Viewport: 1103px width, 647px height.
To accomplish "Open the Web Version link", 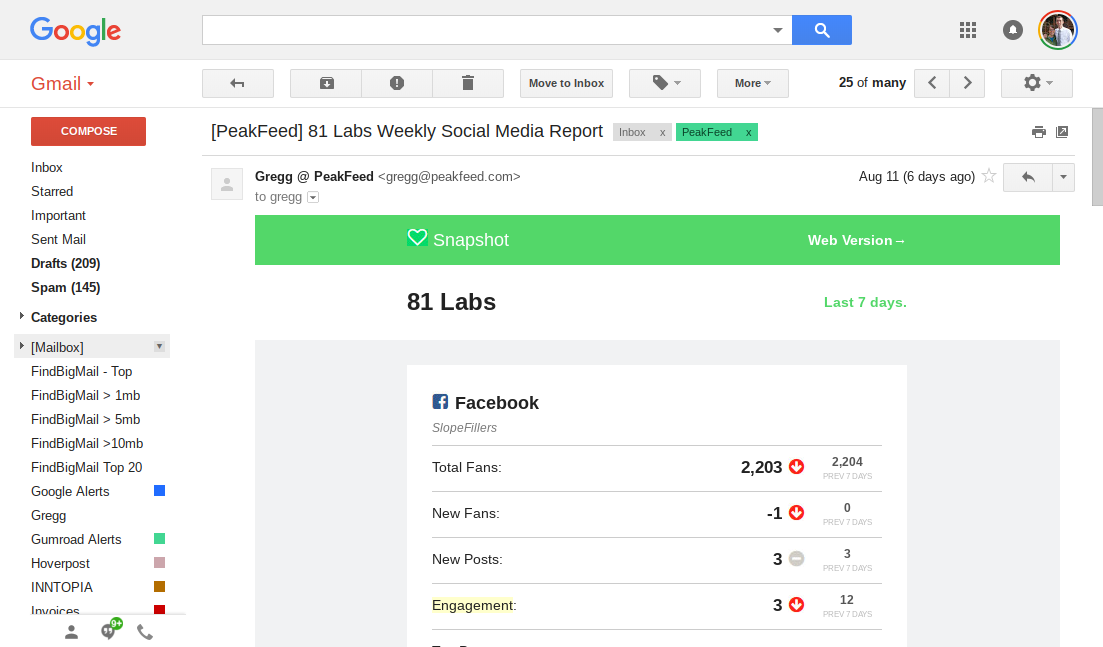I will 856,241.
